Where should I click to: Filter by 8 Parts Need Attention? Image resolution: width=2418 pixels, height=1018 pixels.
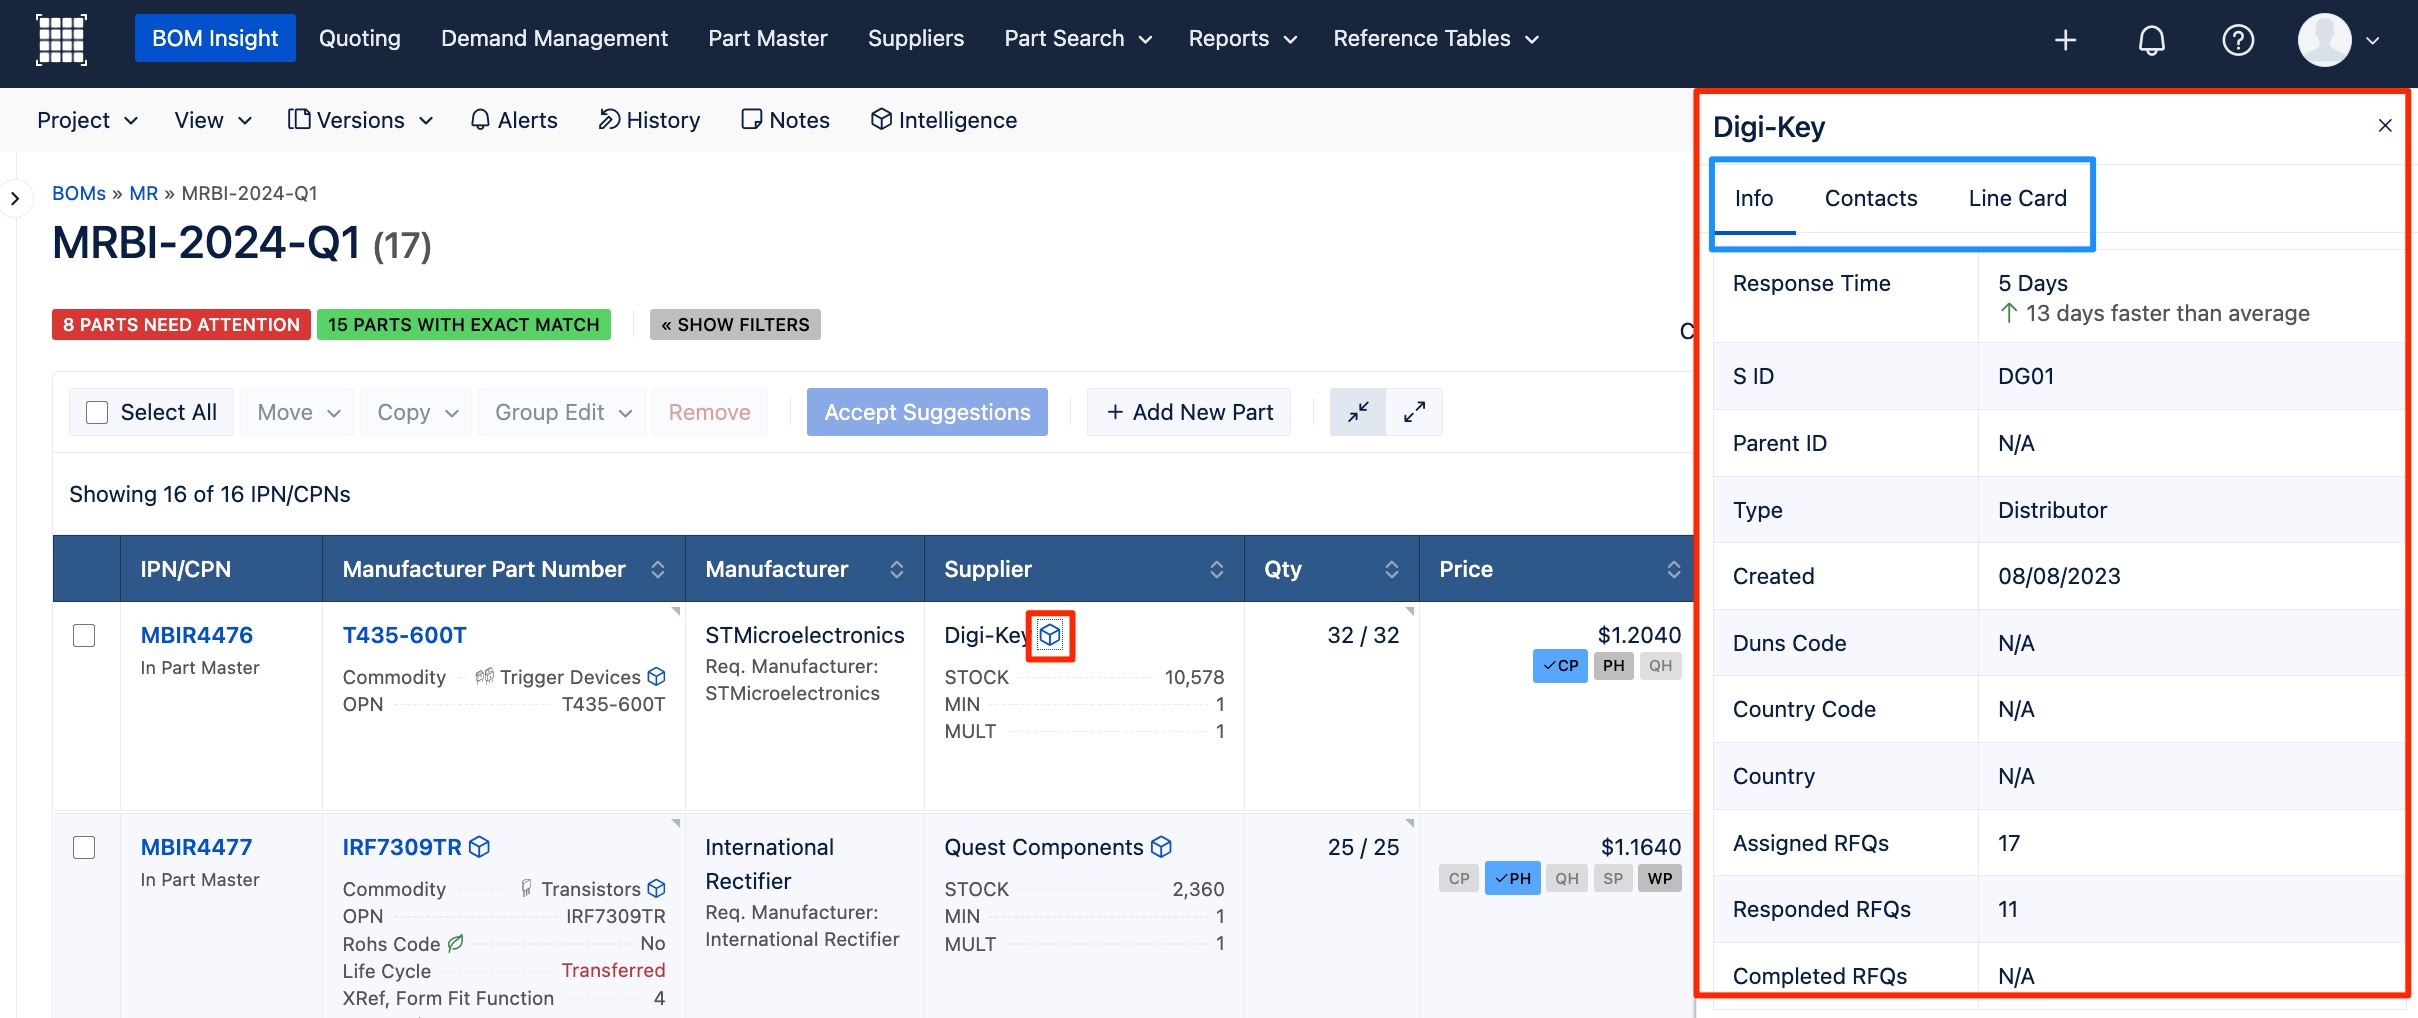(181, 325)
